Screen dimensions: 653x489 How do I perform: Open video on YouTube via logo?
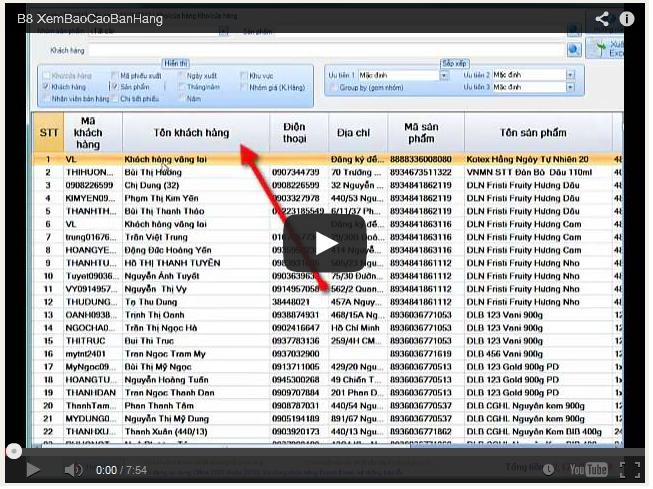pyautogui.click(x=591, y=472)
